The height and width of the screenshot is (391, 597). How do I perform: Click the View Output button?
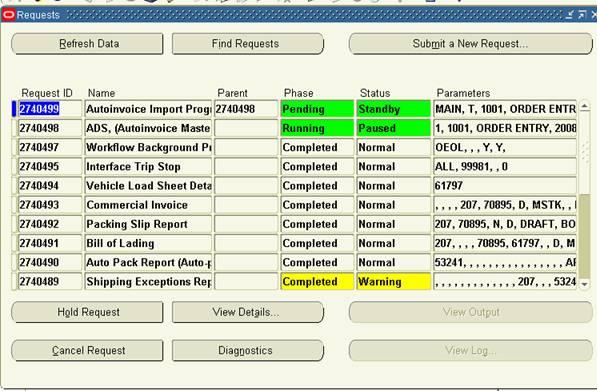[x=470, y=312]
